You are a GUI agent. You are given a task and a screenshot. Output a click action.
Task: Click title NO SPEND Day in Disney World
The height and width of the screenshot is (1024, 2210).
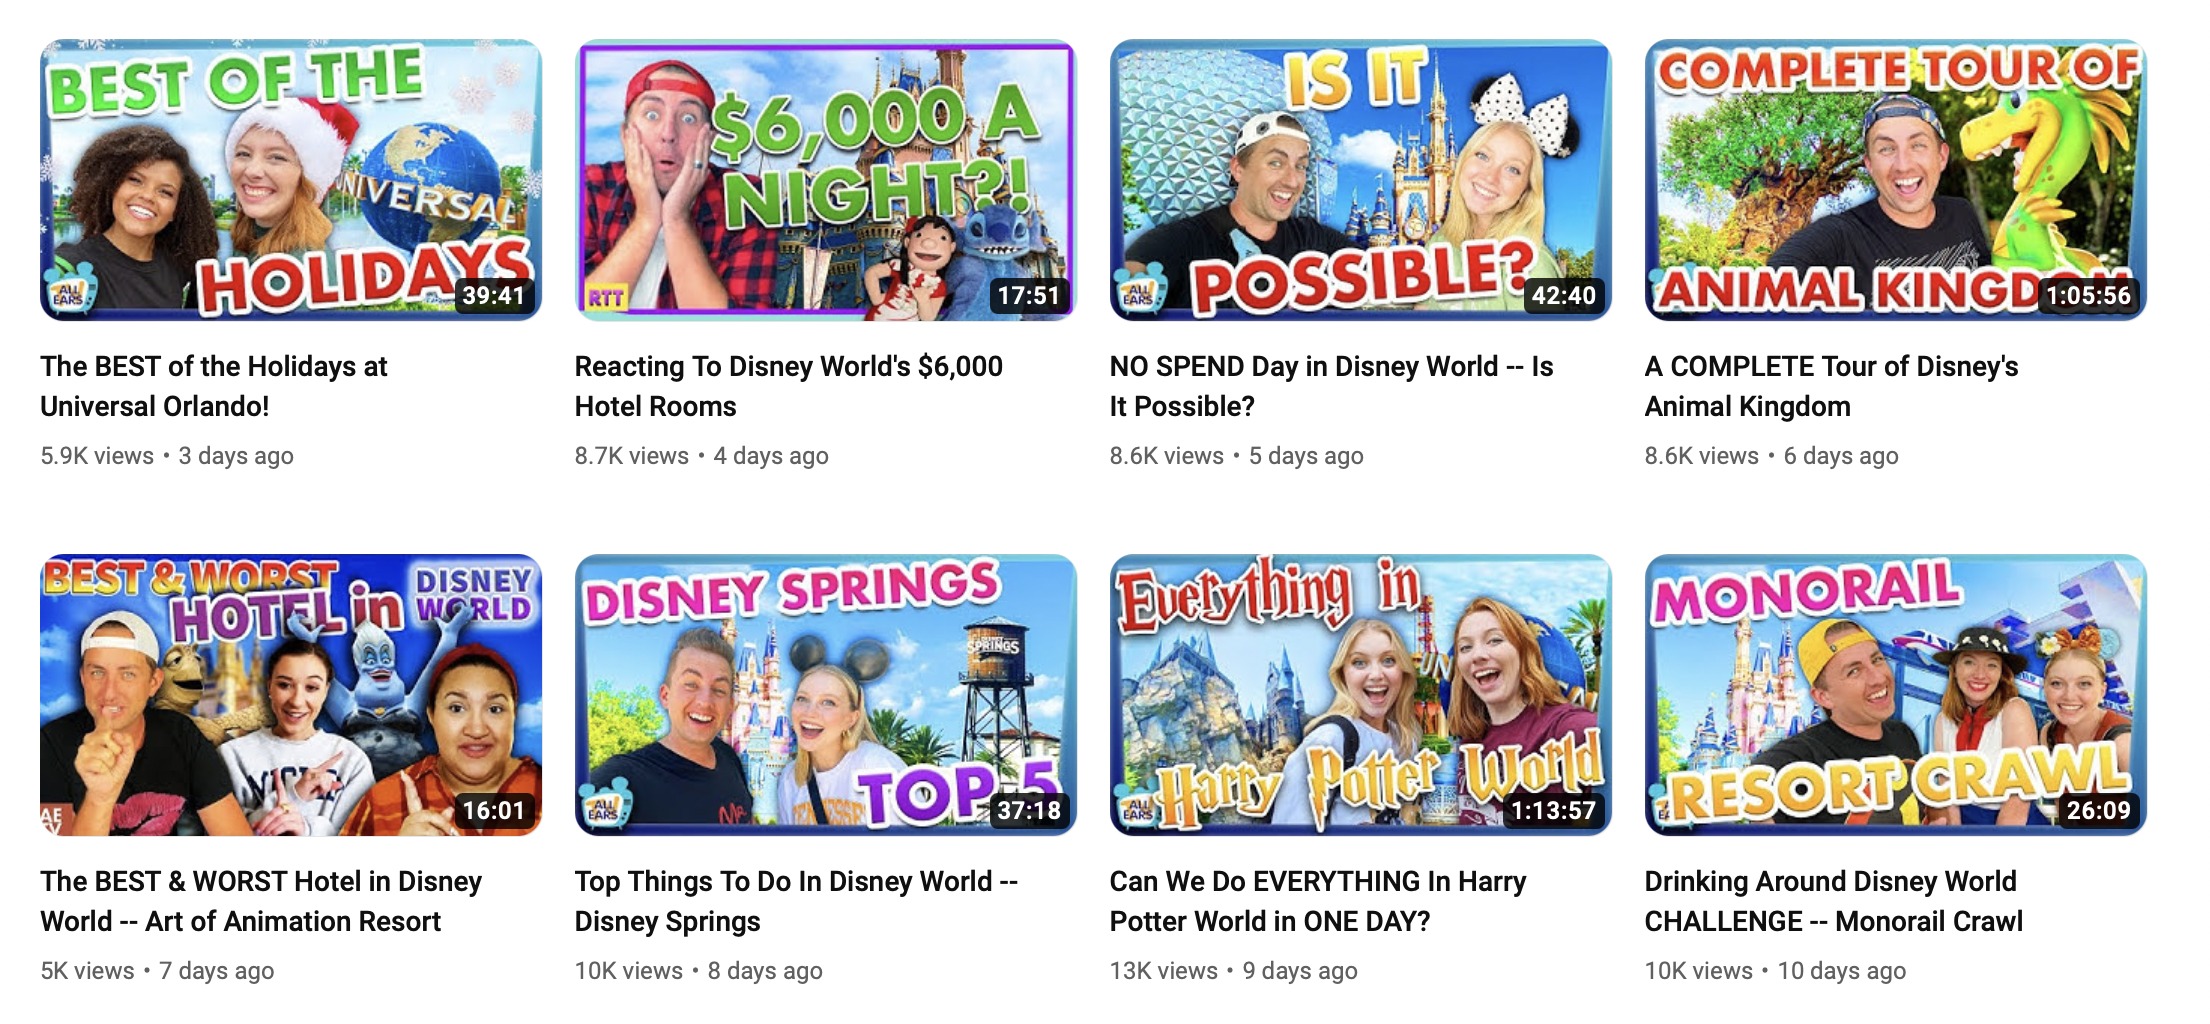(1332, 386)
